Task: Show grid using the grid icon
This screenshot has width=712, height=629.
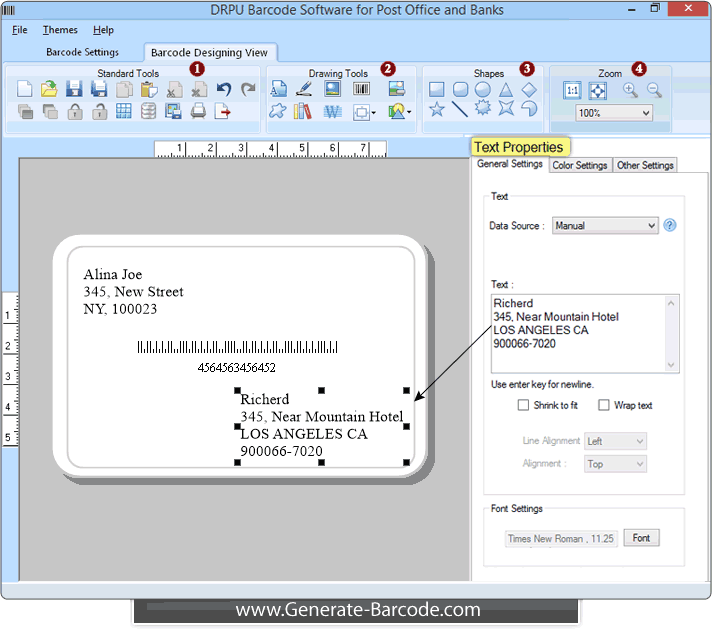Action: click(124, 111)
